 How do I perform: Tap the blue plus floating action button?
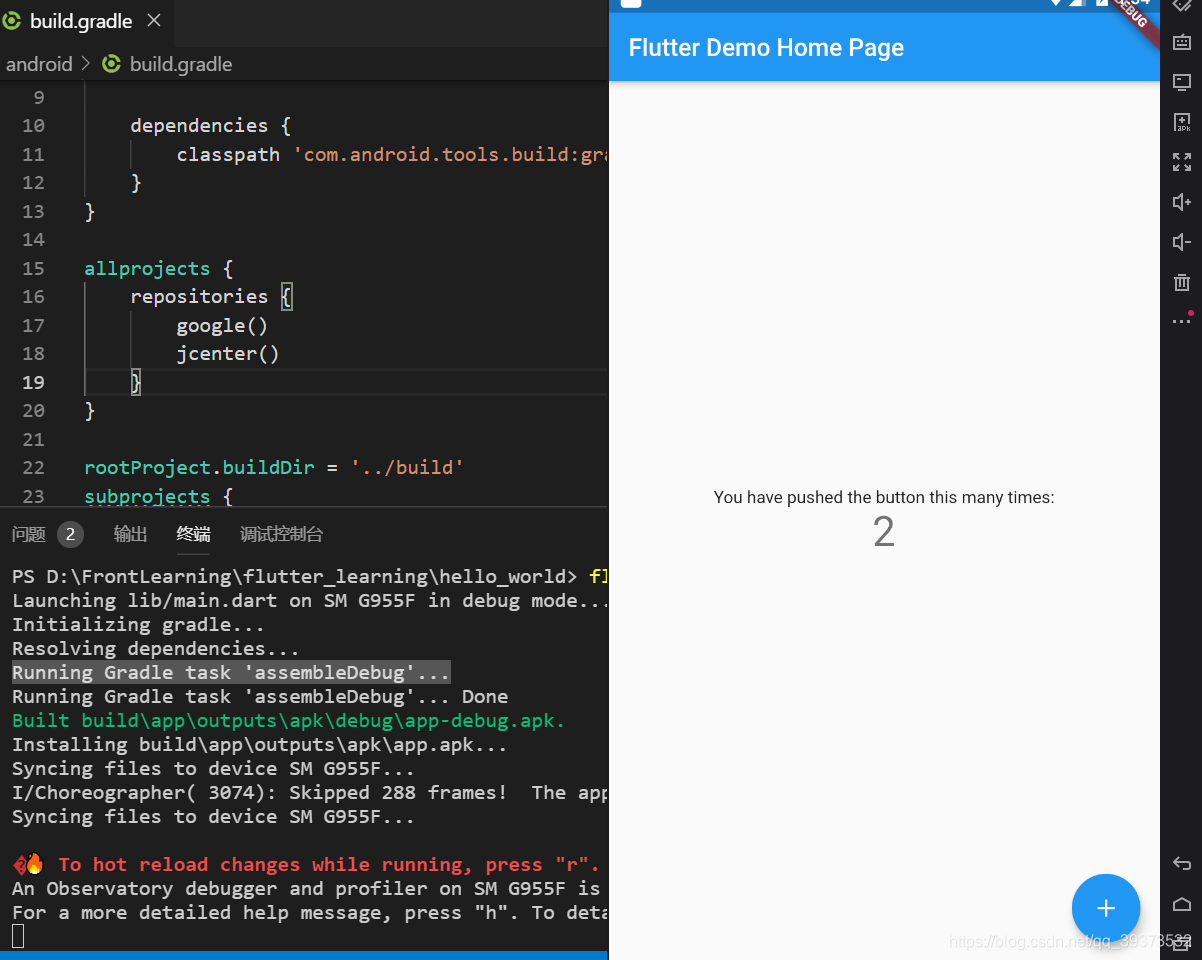click(1105, 908)
